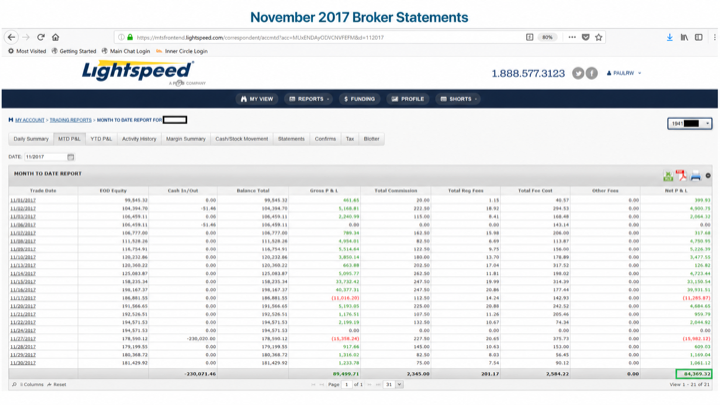
Task: Sort by the Net P & L column header
Action: (x=676, y=191)
